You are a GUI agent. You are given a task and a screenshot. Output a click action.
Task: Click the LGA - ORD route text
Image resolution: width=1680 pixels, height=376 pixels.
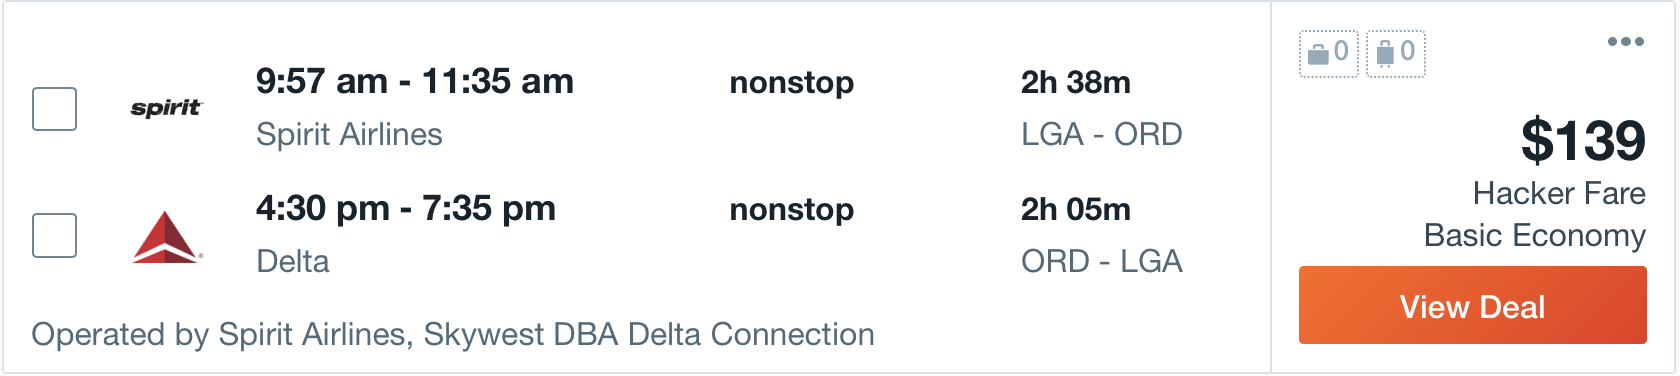point(1101,134)
